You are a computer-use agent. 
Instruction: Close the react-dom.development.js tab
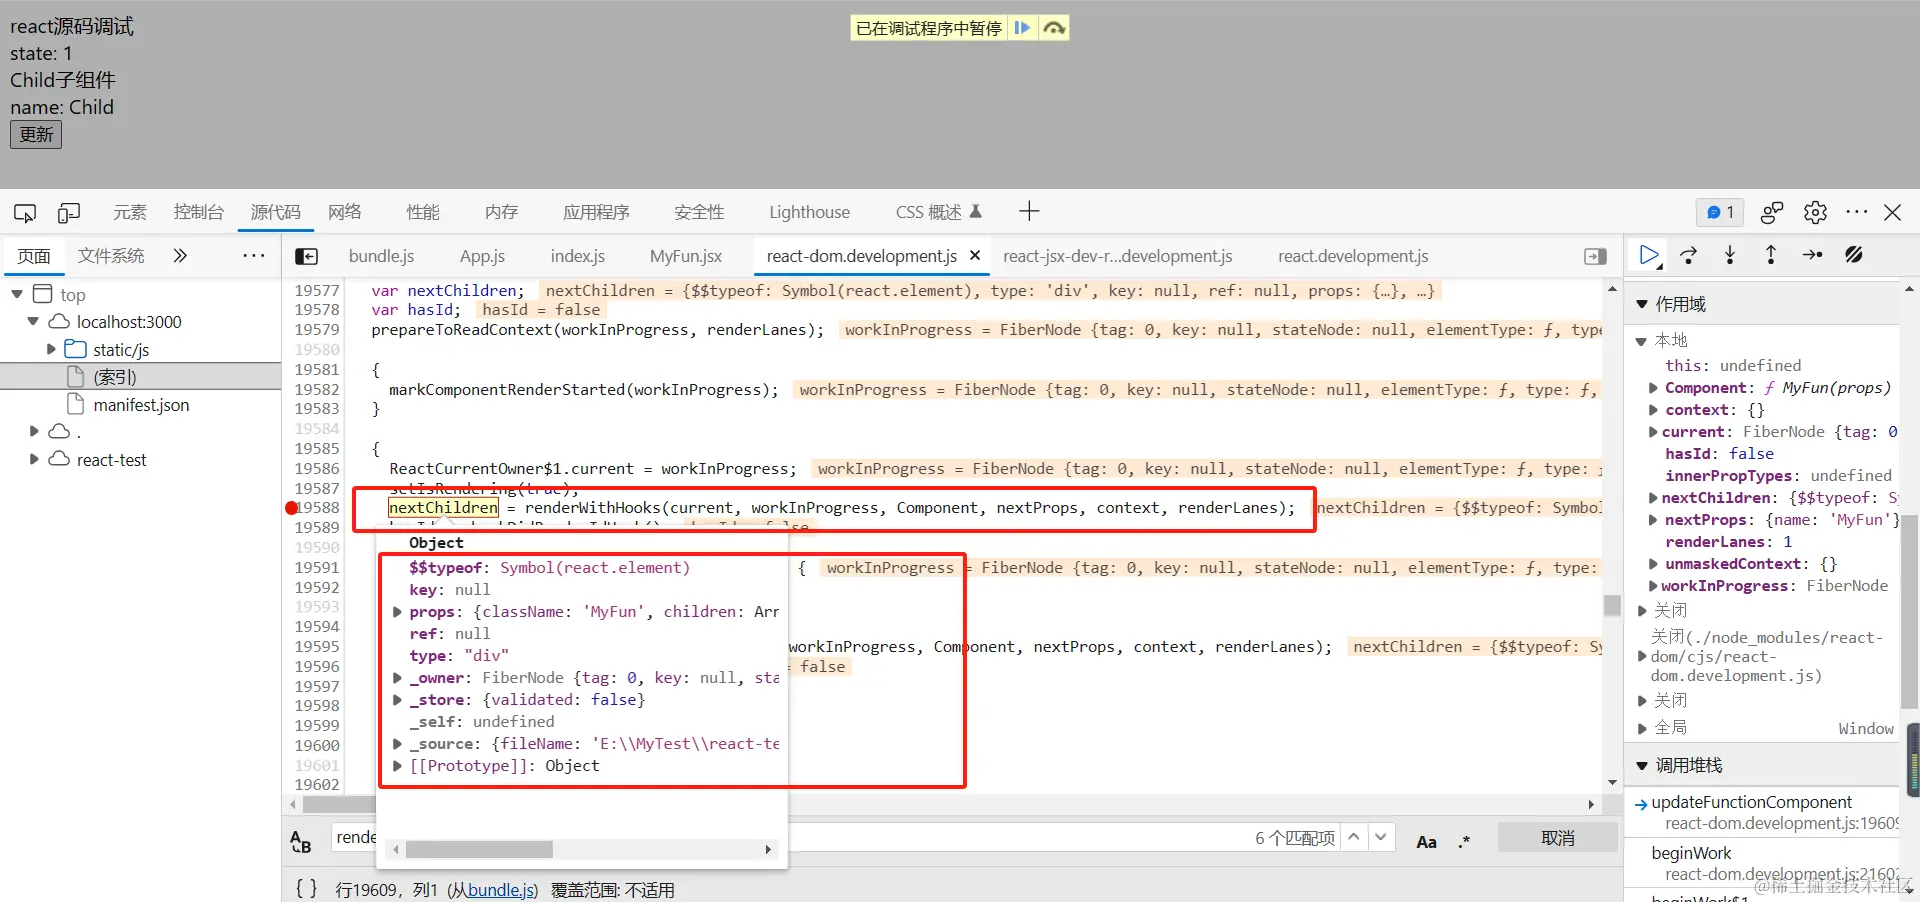click(975, 256)
